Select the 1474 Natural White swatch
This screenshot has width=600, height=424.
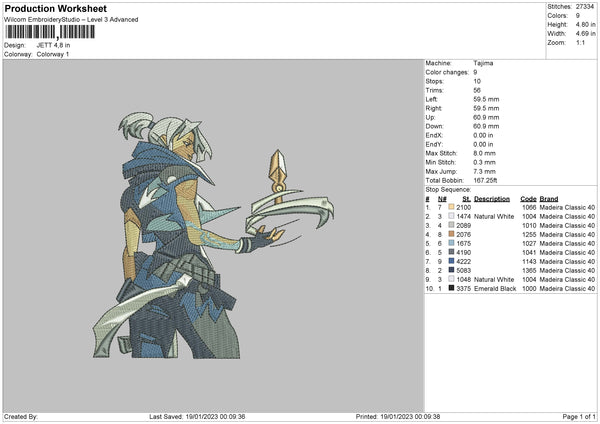pos(452,216)
